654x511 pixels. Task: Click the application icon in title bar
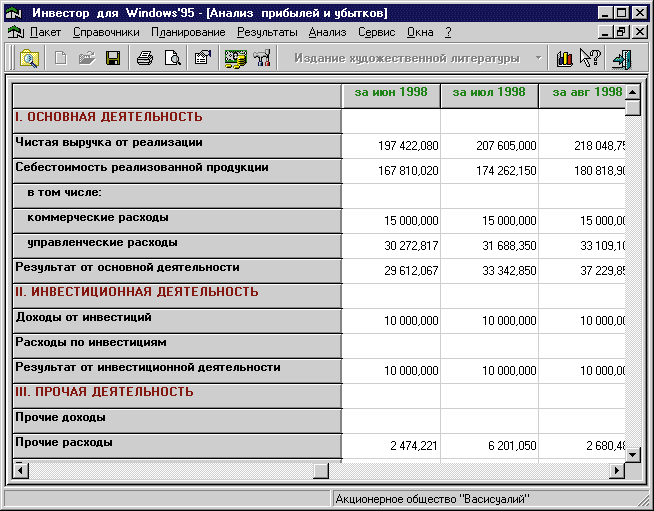click(x=13, y=13)
